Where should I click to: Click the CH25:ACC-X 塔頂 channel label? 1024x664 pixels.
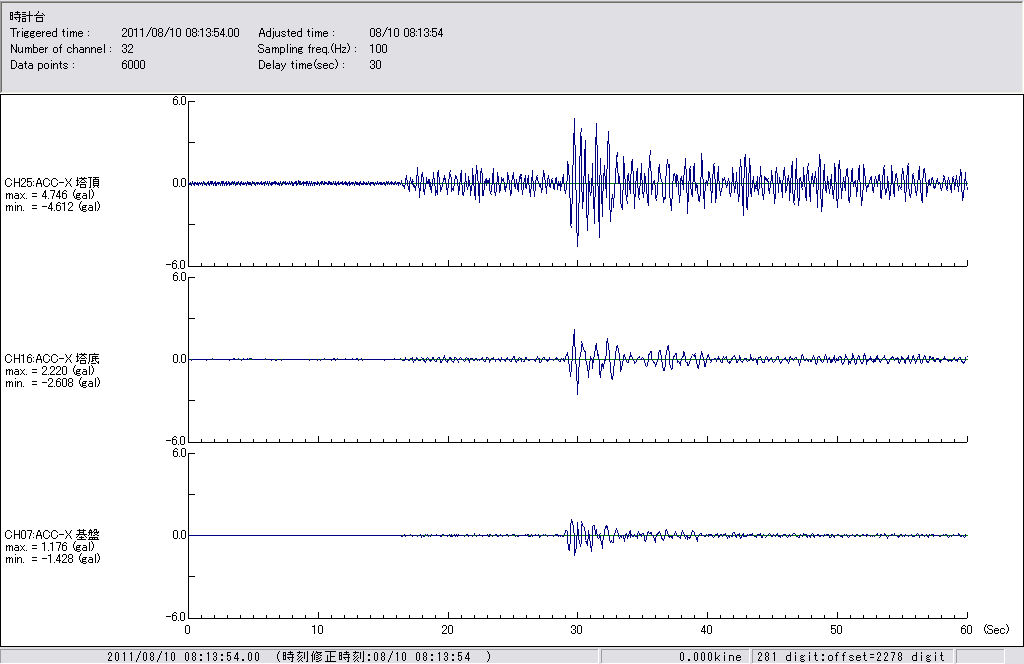[52, 183]
